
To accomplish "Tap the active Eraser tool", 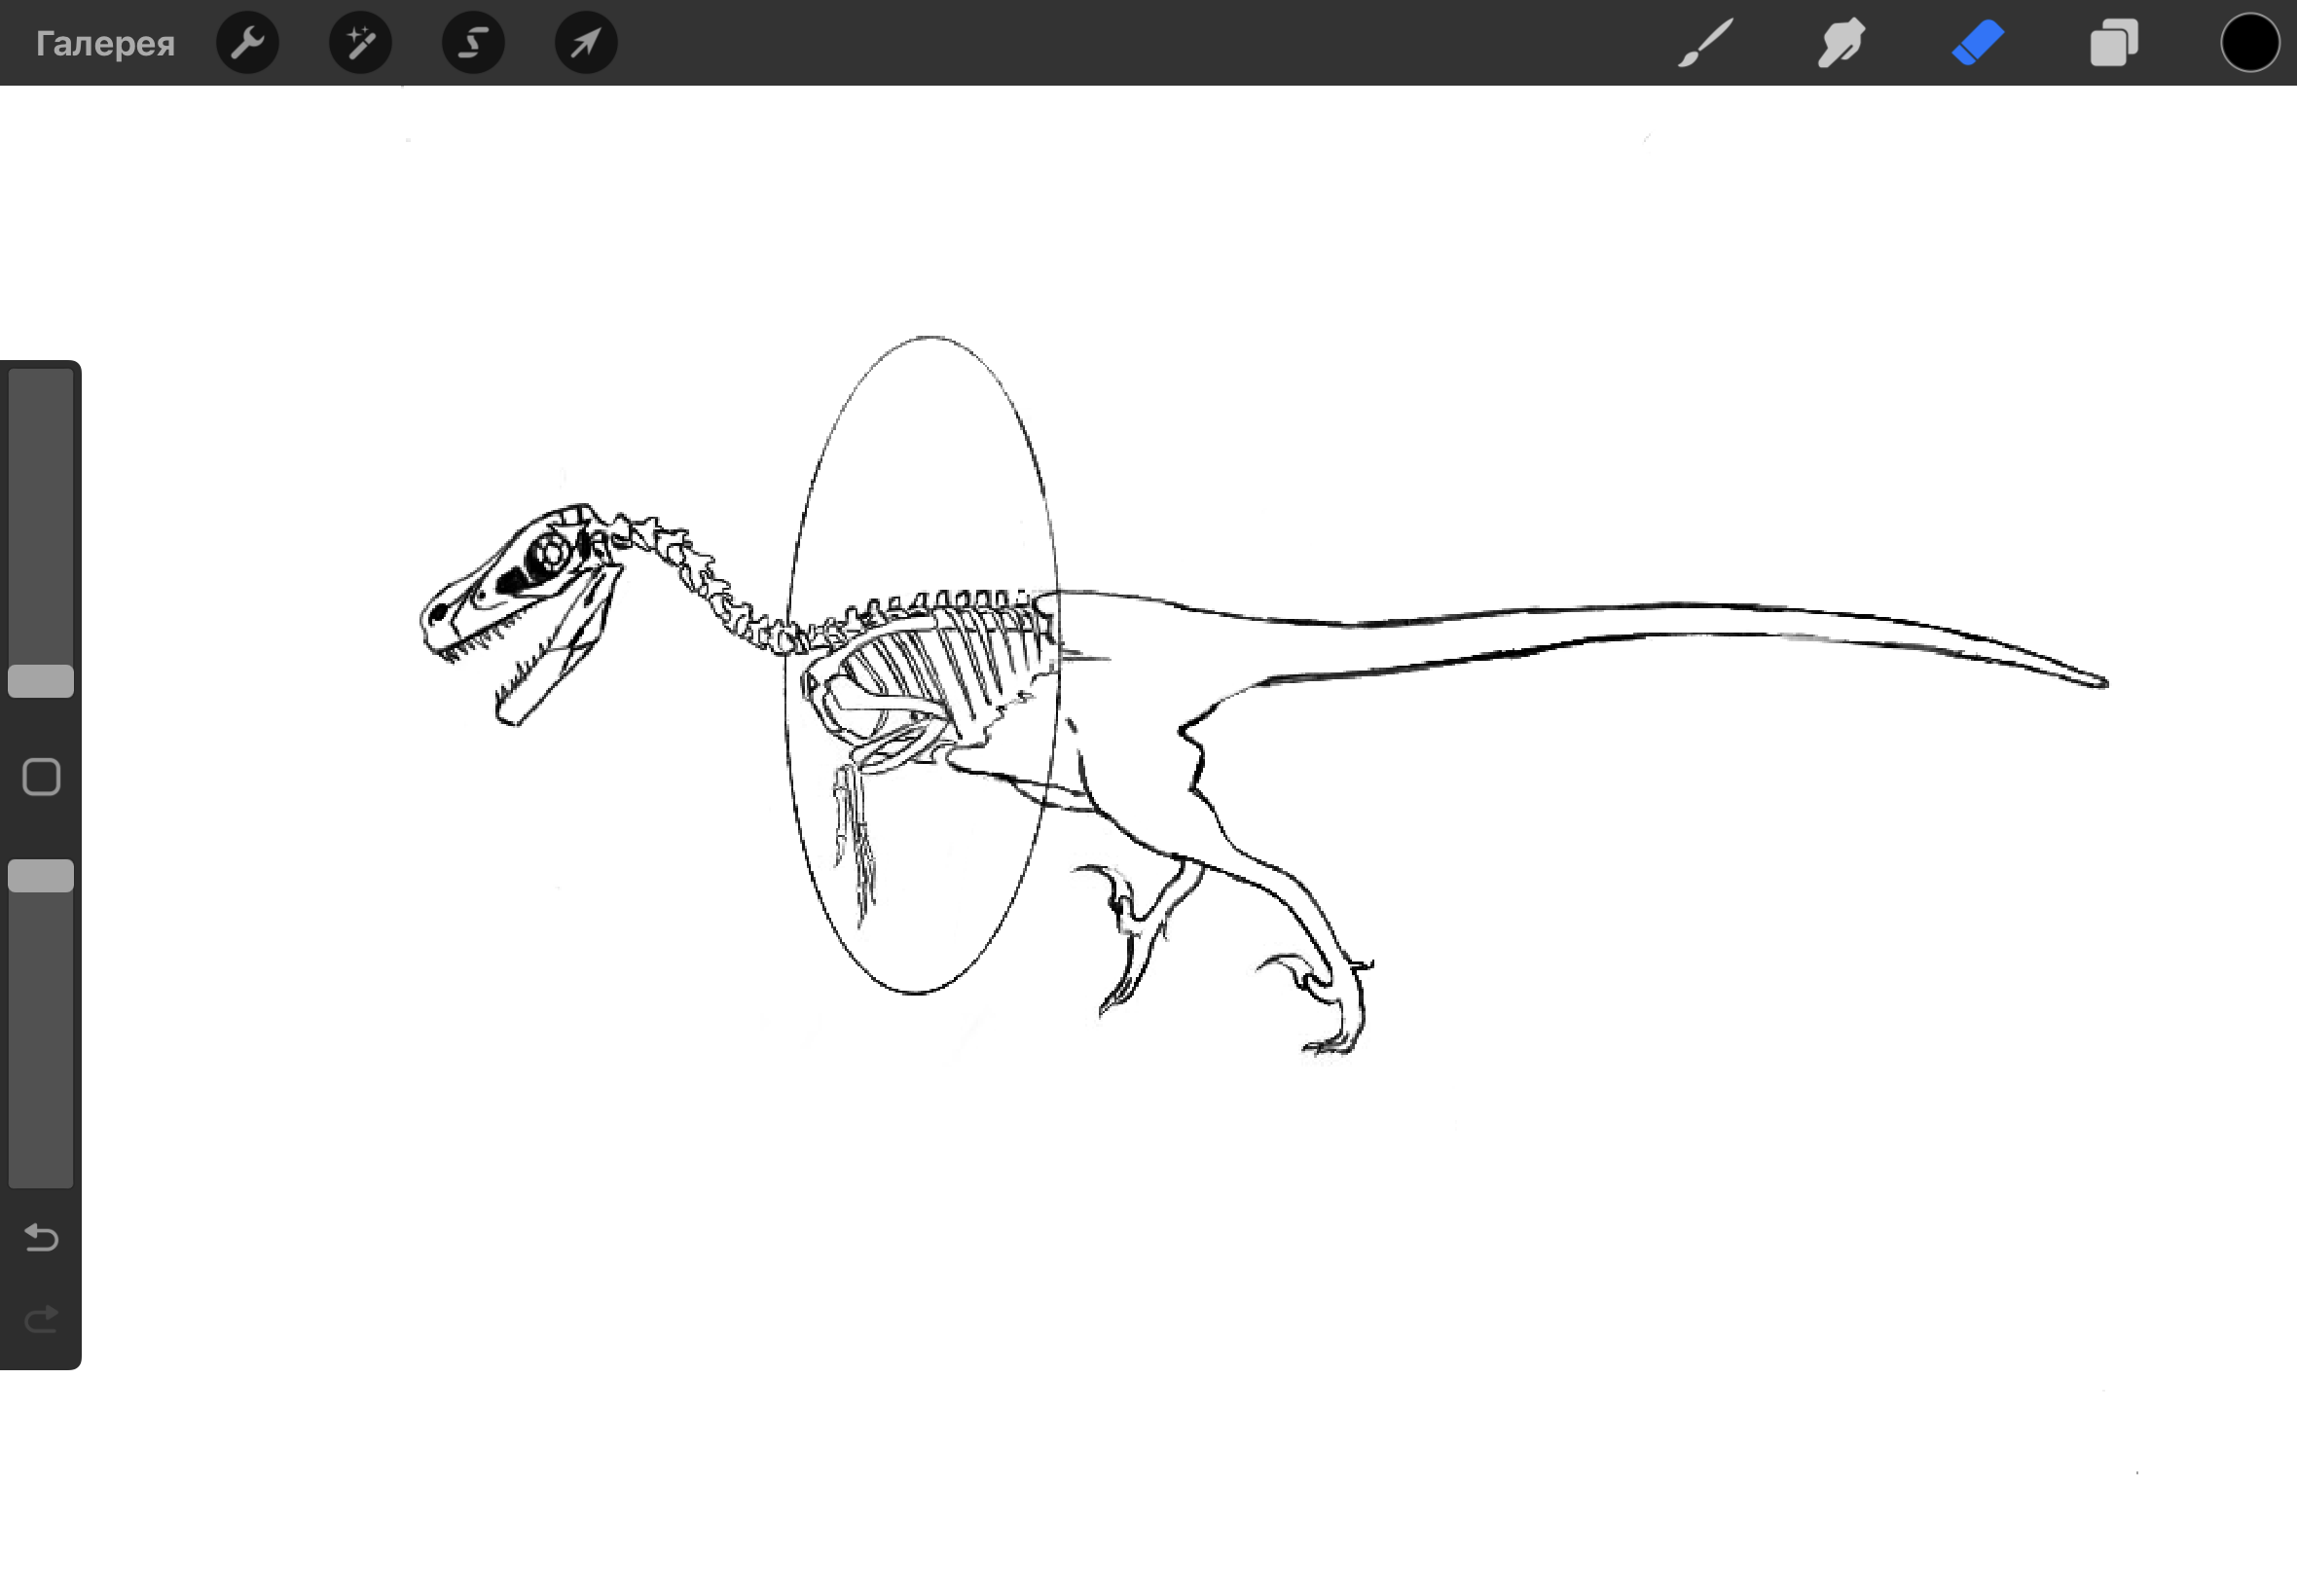I will 1977,43.
